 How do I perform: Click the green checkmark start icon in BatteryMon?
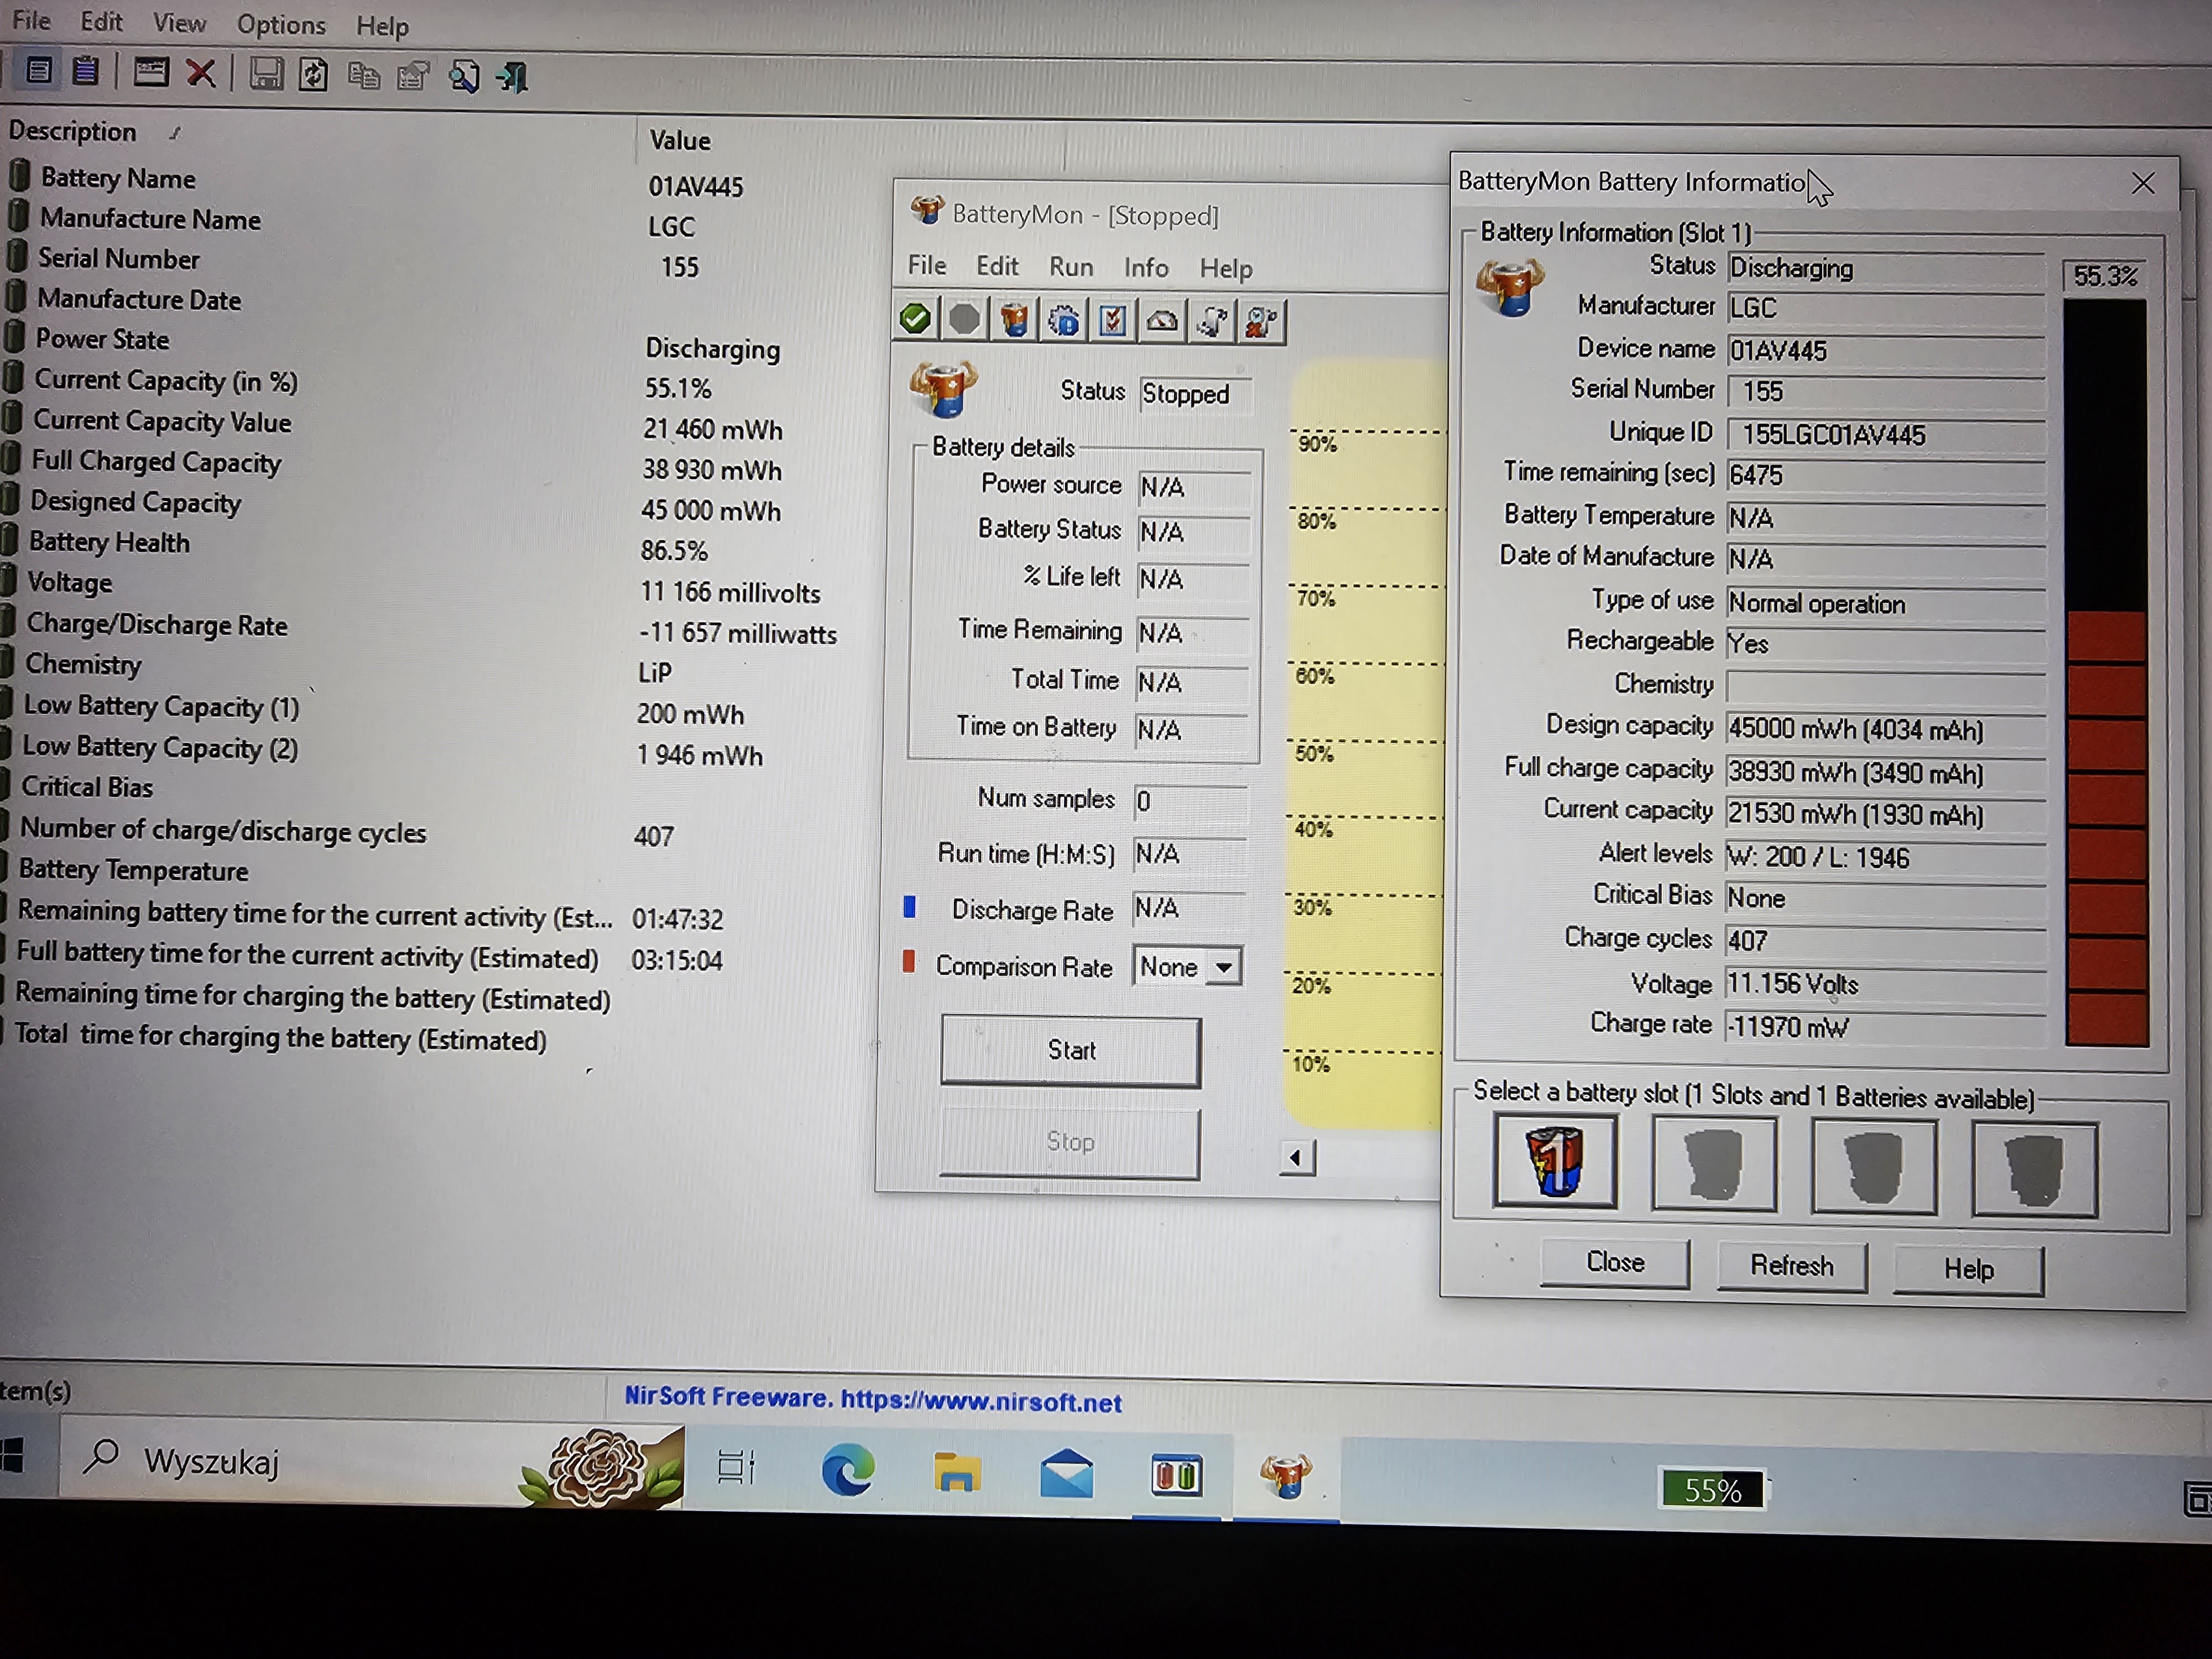click(915, 319)
